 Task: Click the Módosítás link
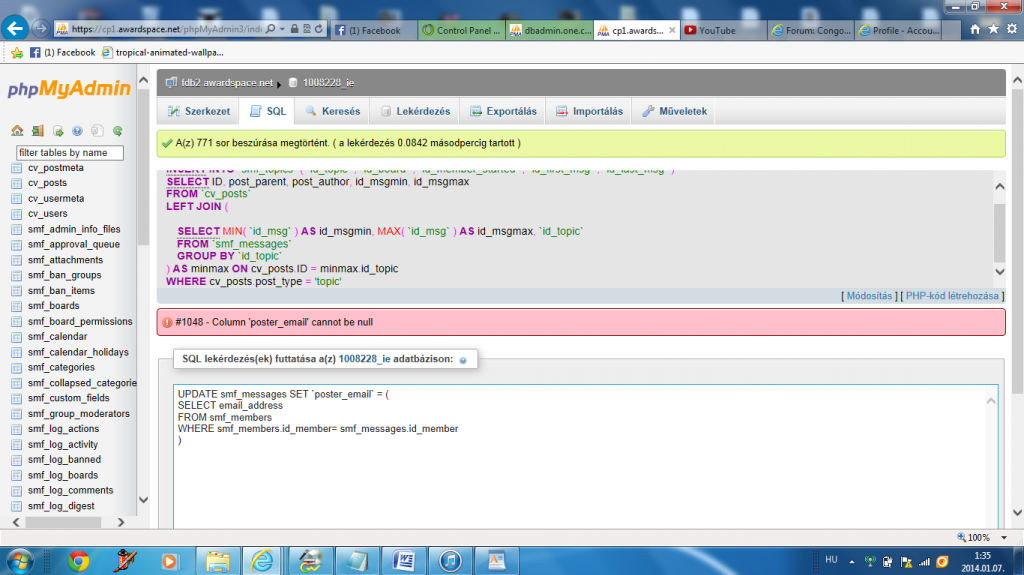point(869,296)
